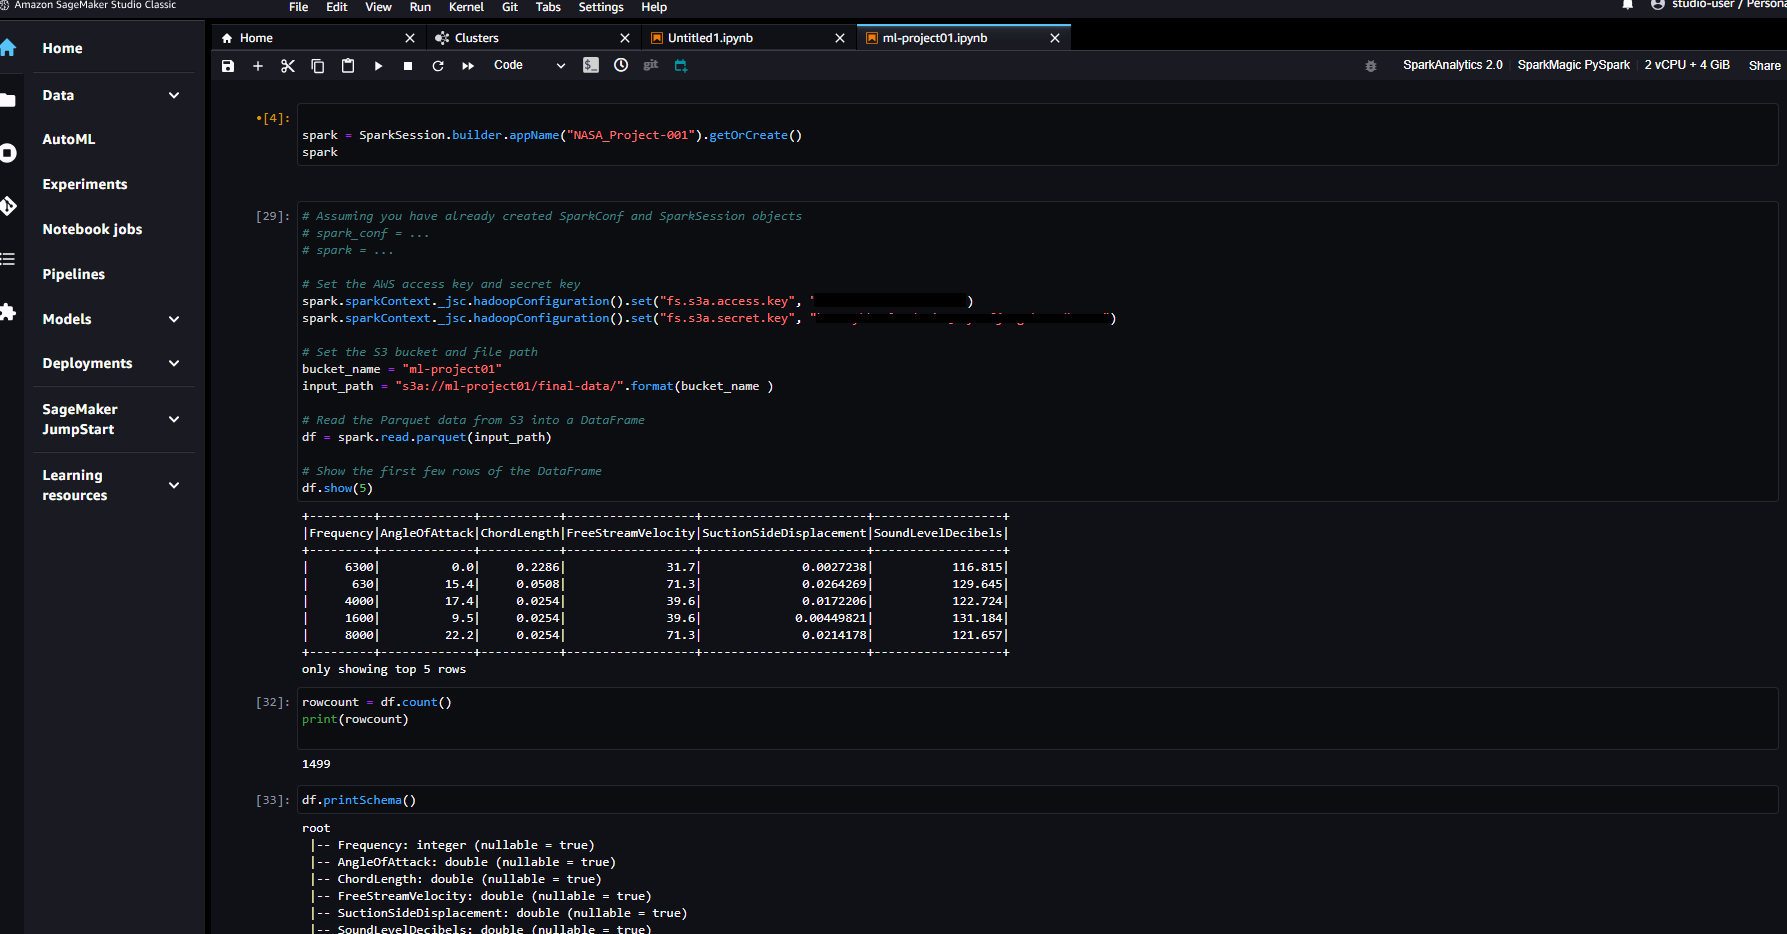
Task: Click the Share button
Action: coord(1764,65)
